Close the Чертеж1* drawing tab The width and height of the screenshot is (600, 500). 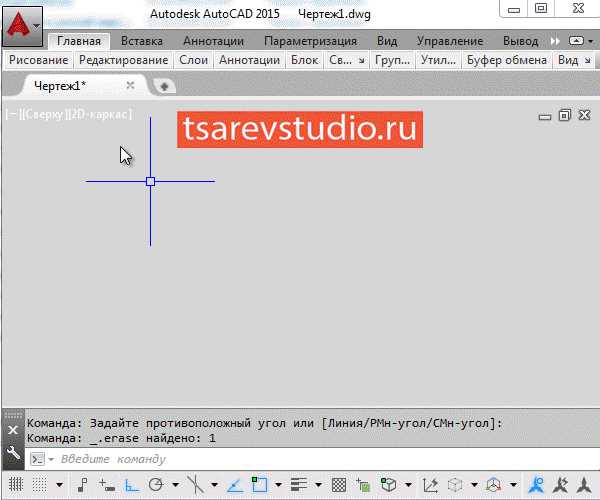(130, 85)
